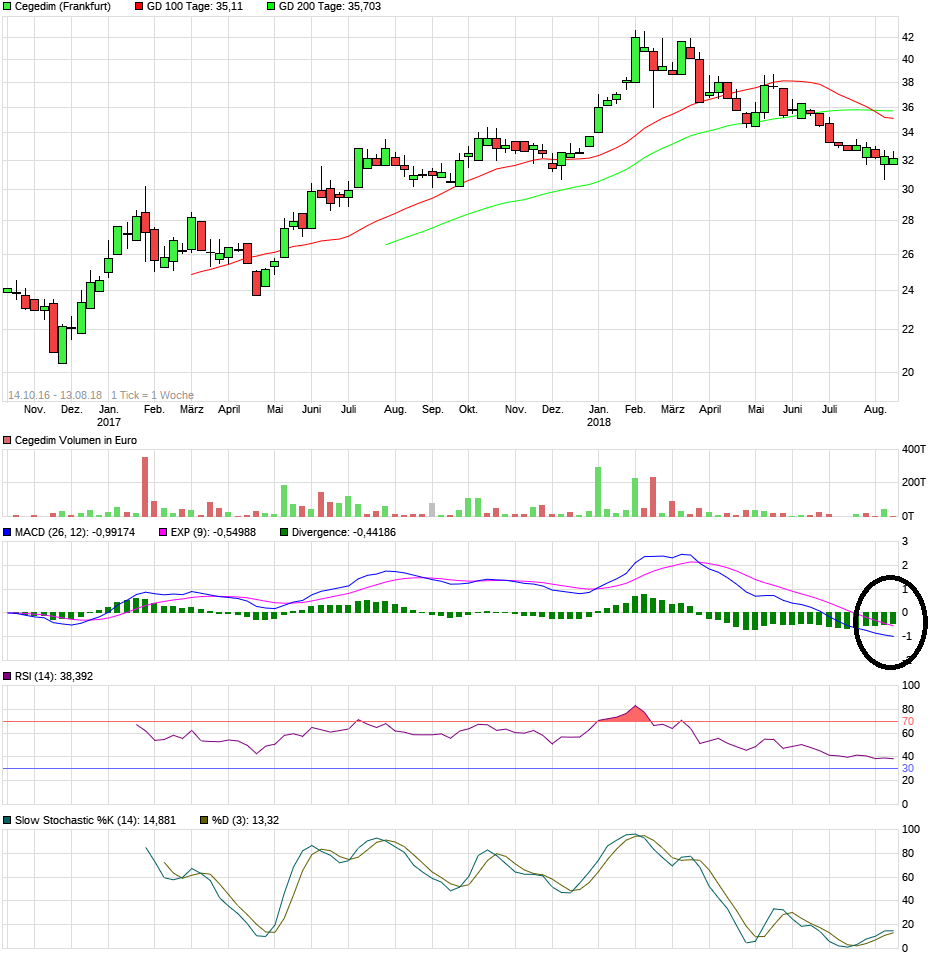
Task: Click the date range '14.10.16 - 13.08.18'
Action: click(55, 396)
